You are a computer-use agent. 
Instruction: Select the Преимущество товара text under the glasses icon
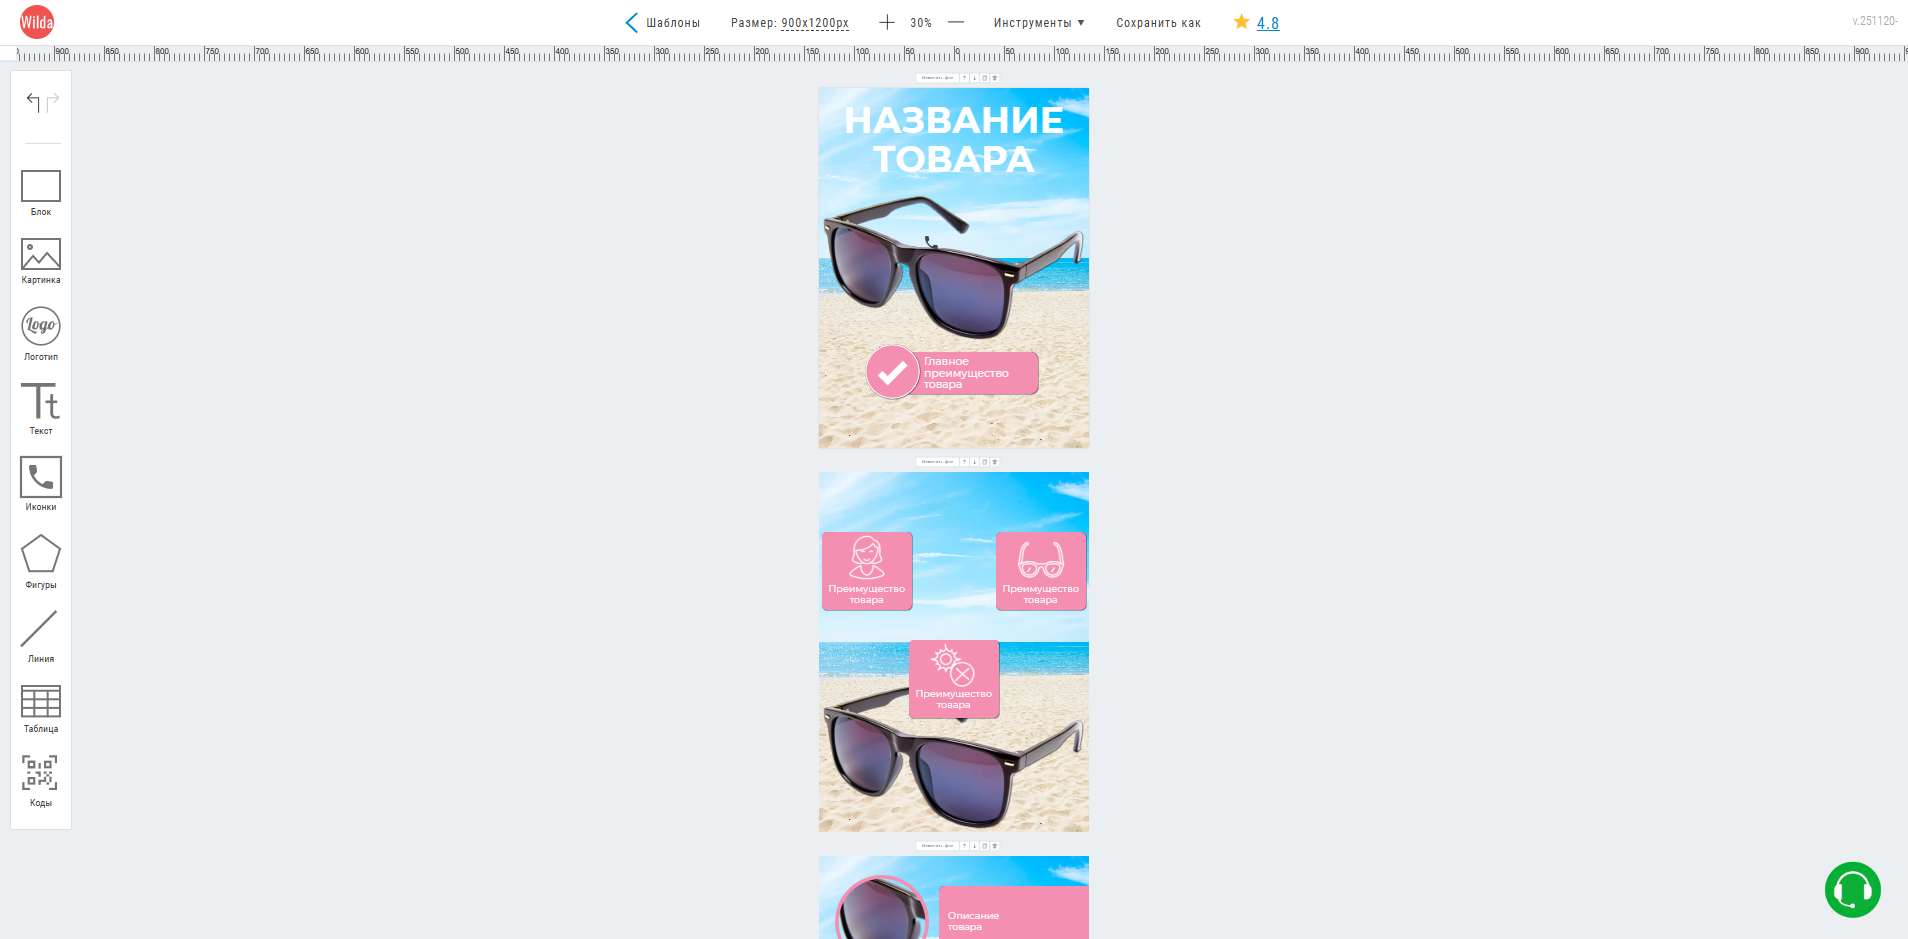click(1041, 594)
